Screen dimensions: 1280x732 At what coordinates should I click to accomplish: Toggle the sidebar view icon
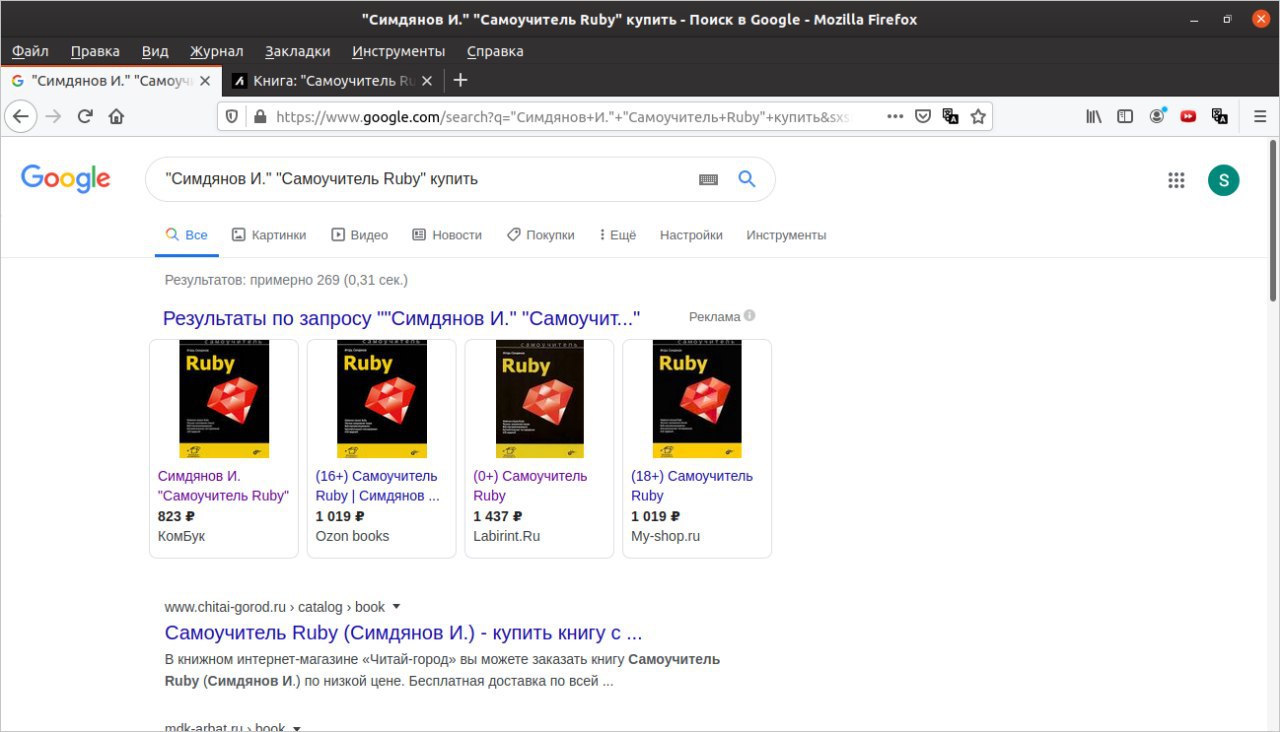pyautogui.click(x=1125, y=116)
